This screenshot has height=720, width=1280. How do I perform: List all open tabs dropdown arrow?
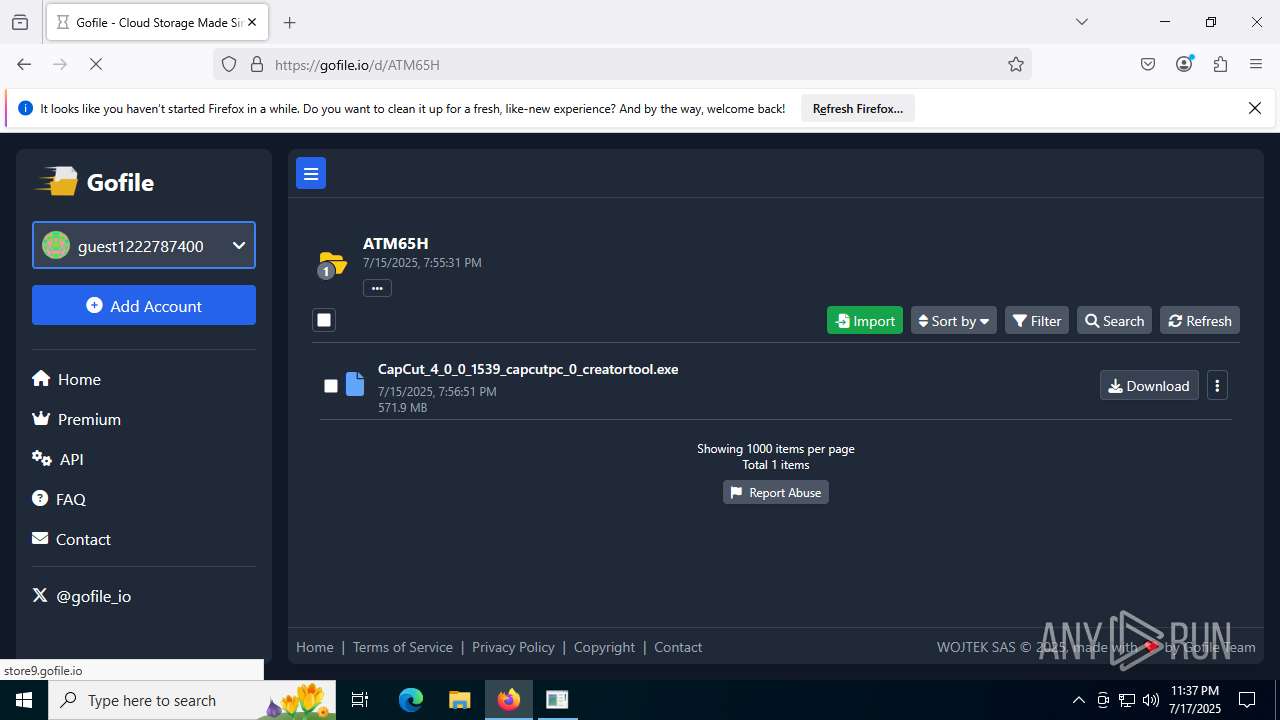(x=1081, y=22)
